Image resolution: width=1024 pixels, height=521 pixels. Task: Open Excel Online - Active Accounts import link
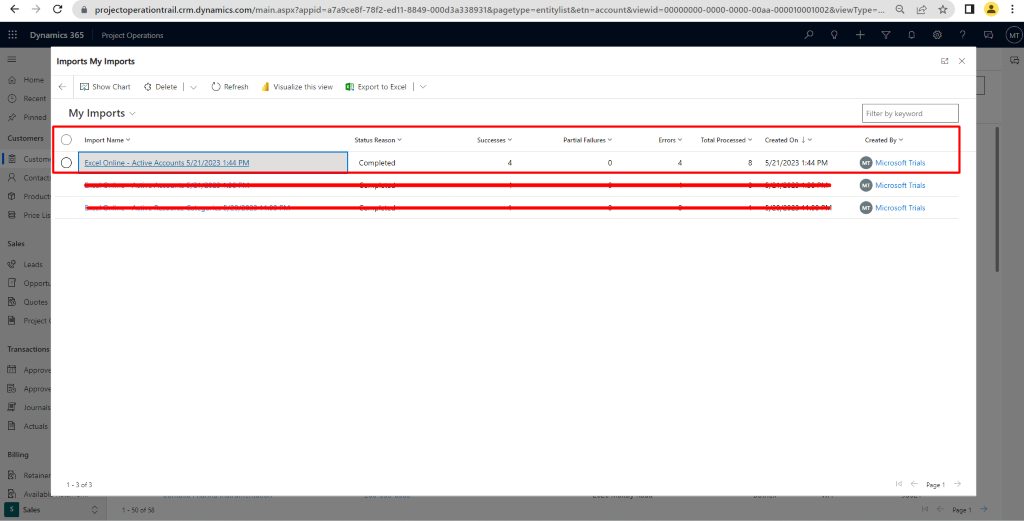coord(166,162)
